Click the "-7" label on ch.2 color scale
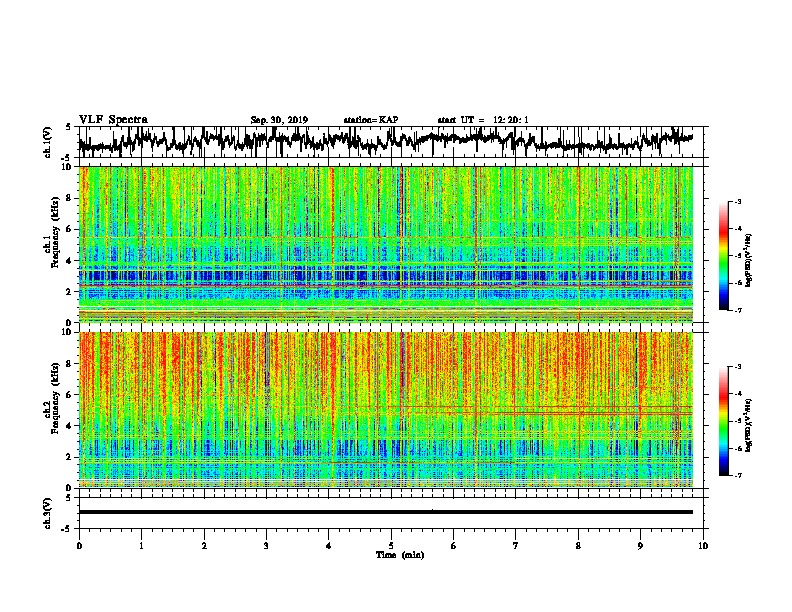This screenshot has height=612, width=792. (x=738, y=476)
